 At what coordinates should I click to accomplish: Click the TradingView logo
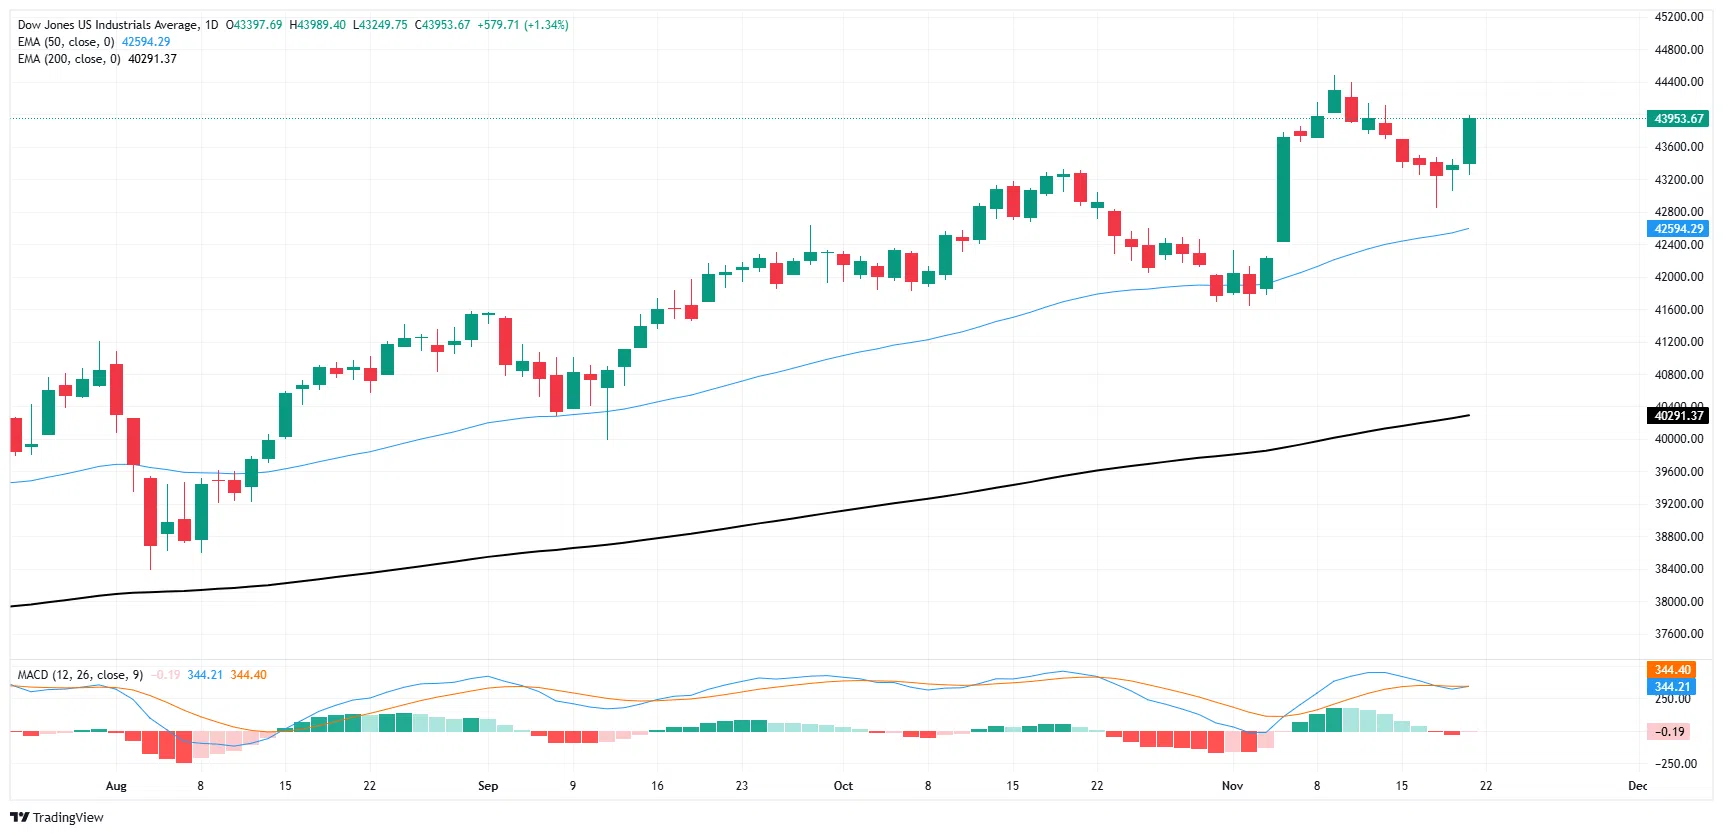tap(57, 817)
